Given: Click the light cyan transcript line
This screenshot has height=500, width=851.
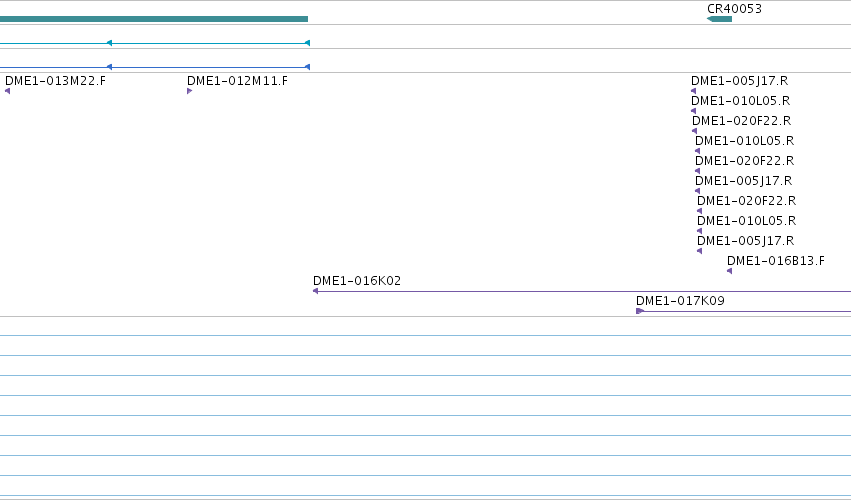Looking at the screenshot, I should point(155,43).
